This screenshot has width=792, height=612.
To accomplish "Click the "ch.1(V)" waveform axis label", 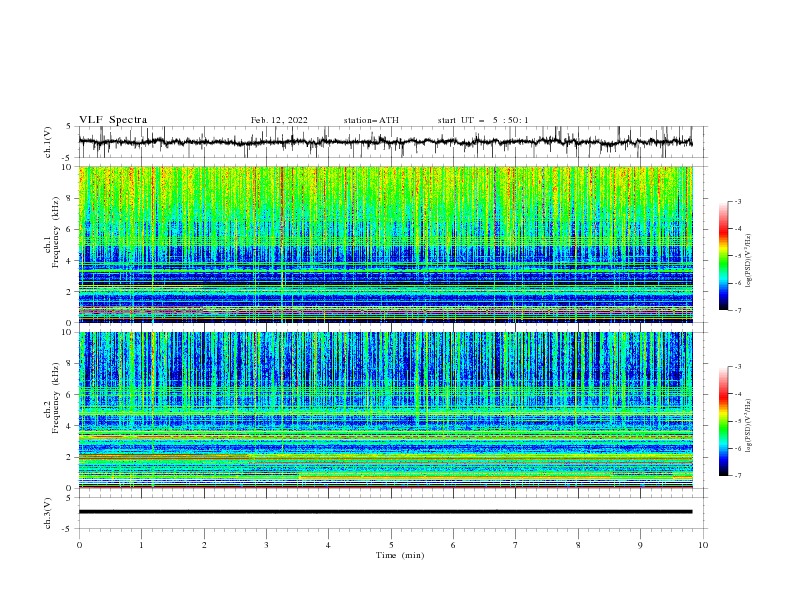I will [48, 142].
